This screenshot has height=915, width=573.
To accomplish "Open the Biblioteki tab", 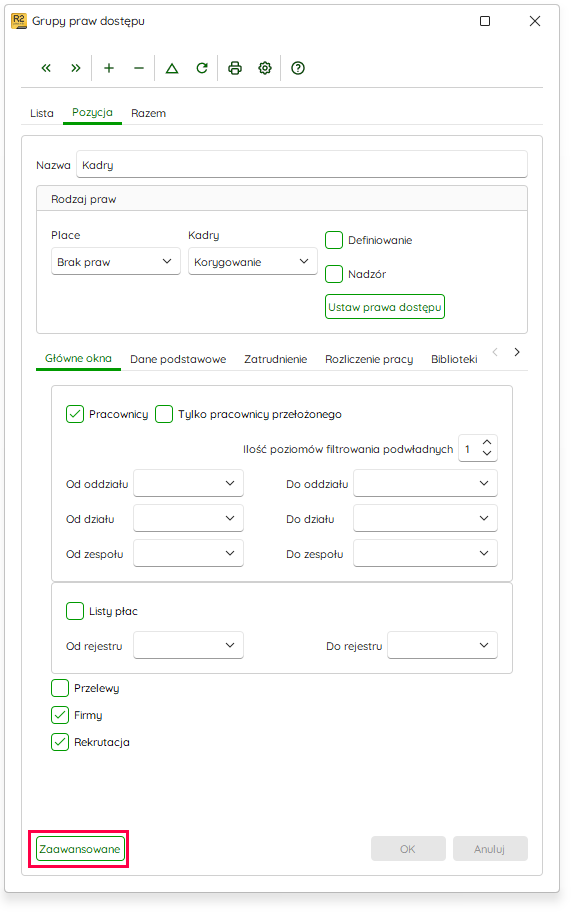I will click(x=454, y=359).
